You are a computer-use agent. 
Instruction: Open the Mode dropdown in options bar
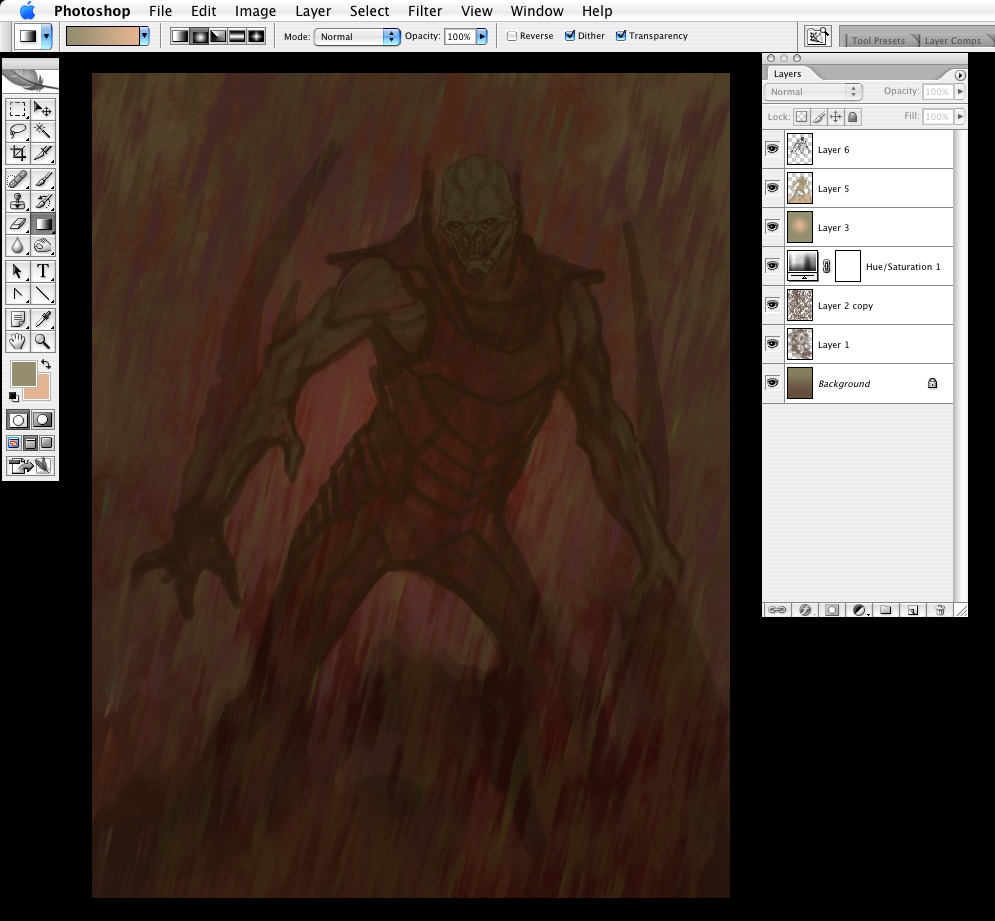[x=357, y=37]
